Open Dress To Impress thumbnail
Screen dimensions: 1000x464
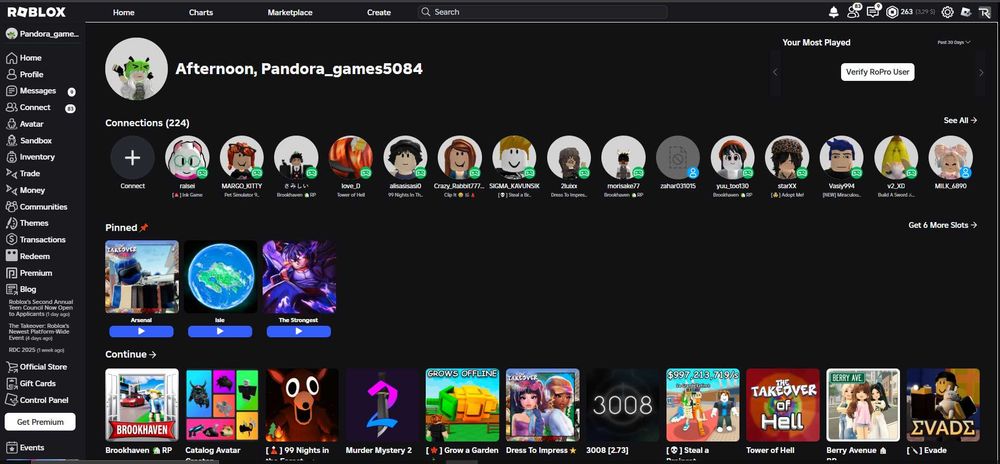click(x=542, y=405)
